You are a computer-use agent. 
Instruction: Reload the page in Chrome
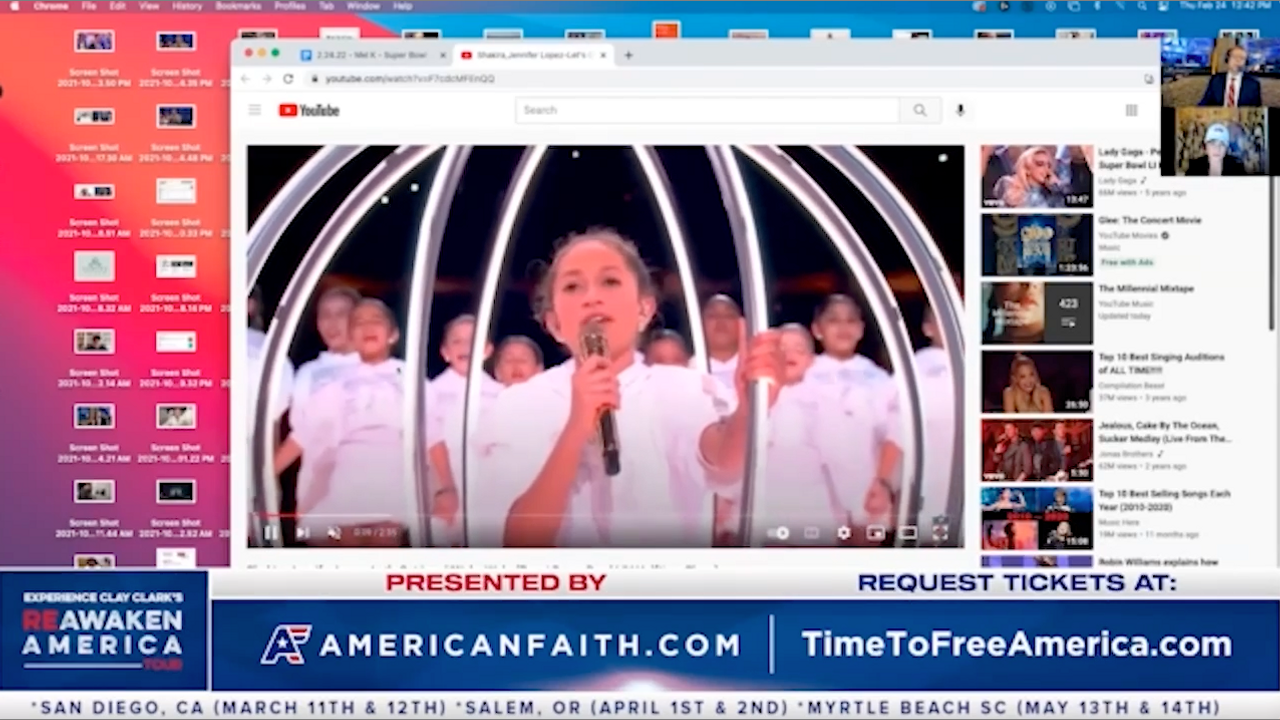288,79
